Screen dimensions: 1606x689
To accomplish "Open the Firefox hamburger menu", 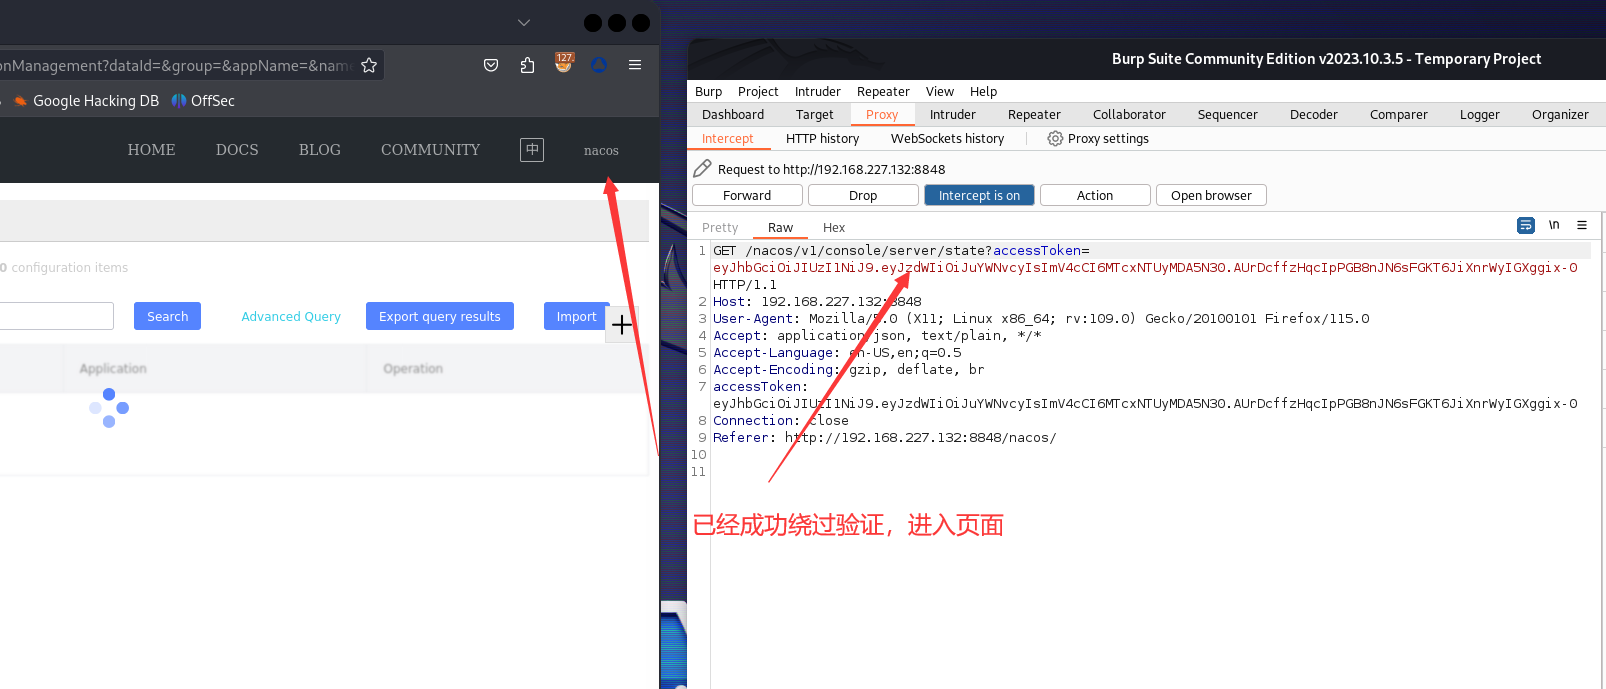I will [635, 65].
